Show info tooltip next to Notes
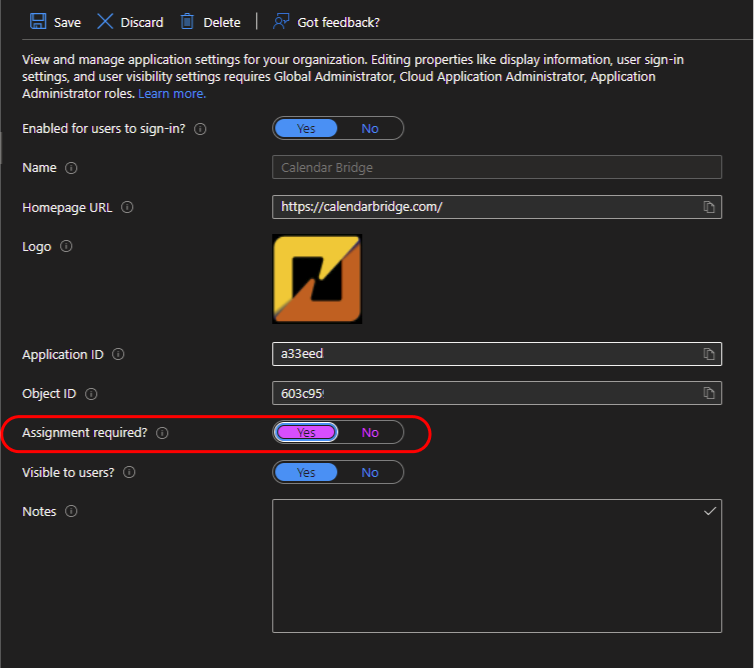Screen dimensions: 754x668 71,511
